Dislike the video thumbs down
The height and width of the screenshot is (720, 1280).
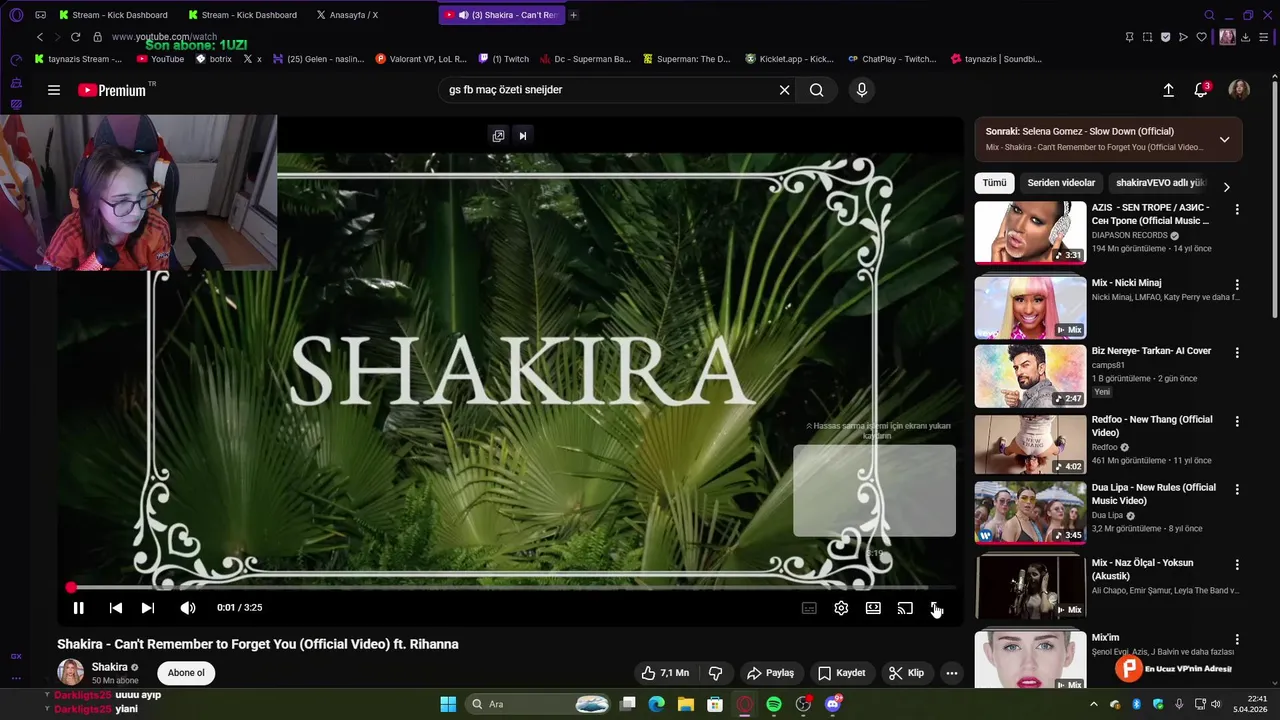(715, 673)
